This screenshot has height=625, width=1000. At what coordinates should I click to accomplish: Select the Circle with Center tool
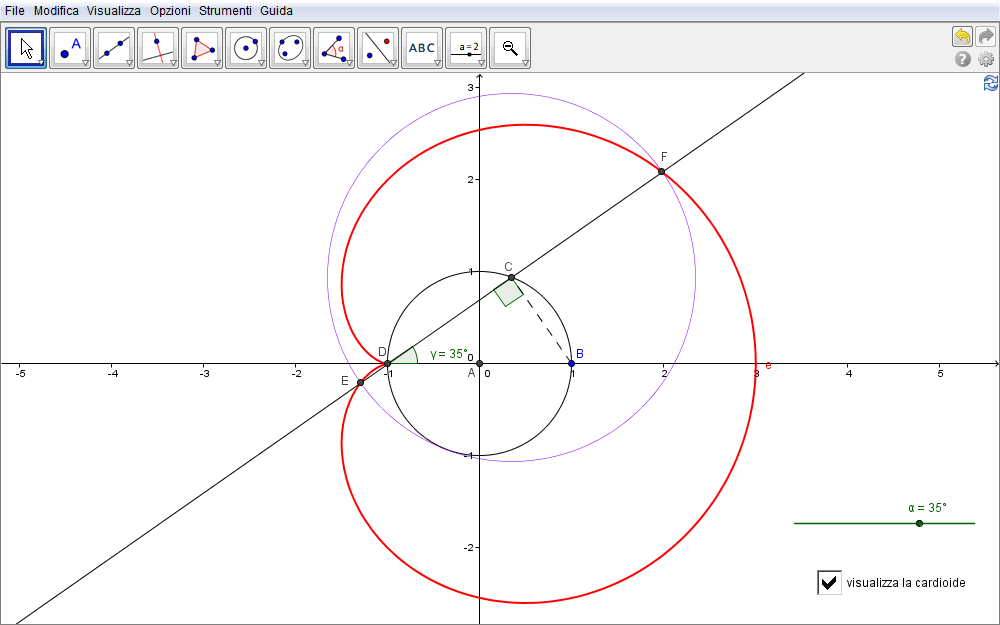[246, 48]
